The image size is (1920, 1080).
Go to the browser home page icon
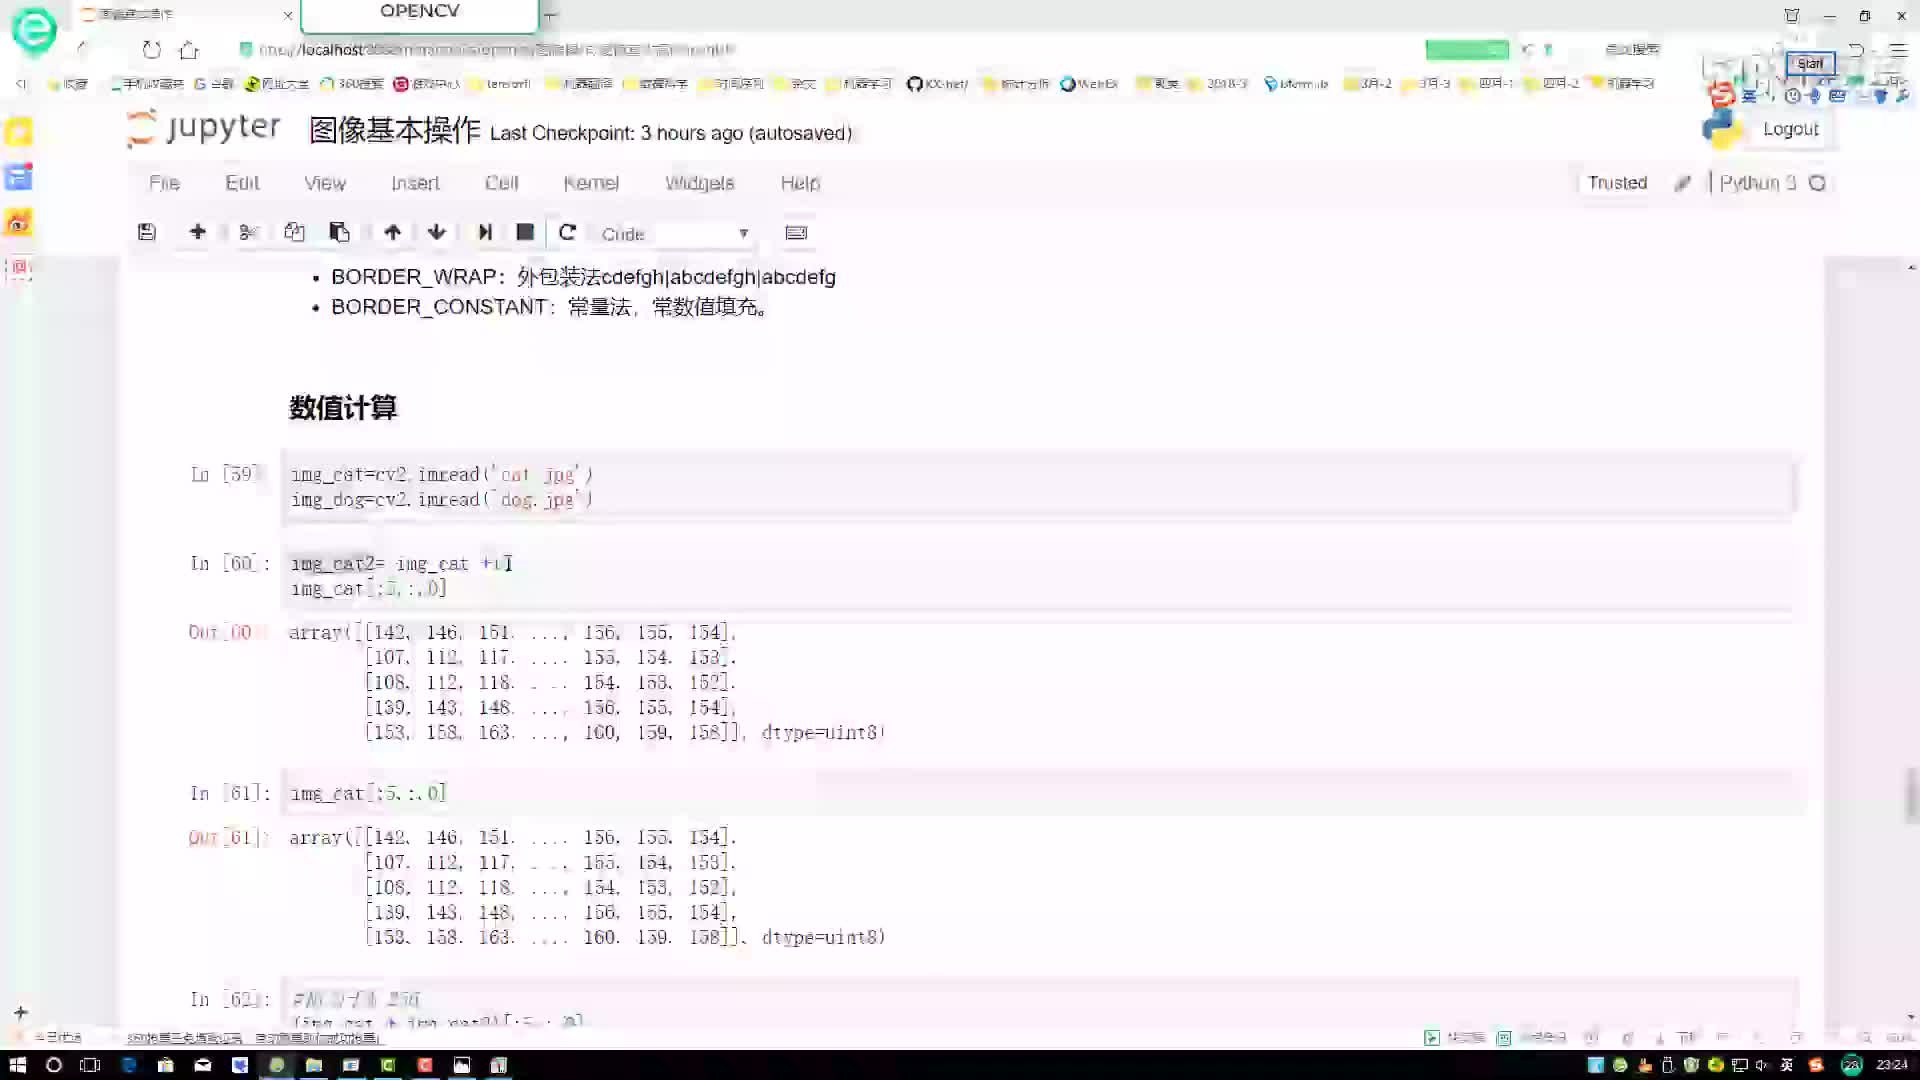pos(189,49)
